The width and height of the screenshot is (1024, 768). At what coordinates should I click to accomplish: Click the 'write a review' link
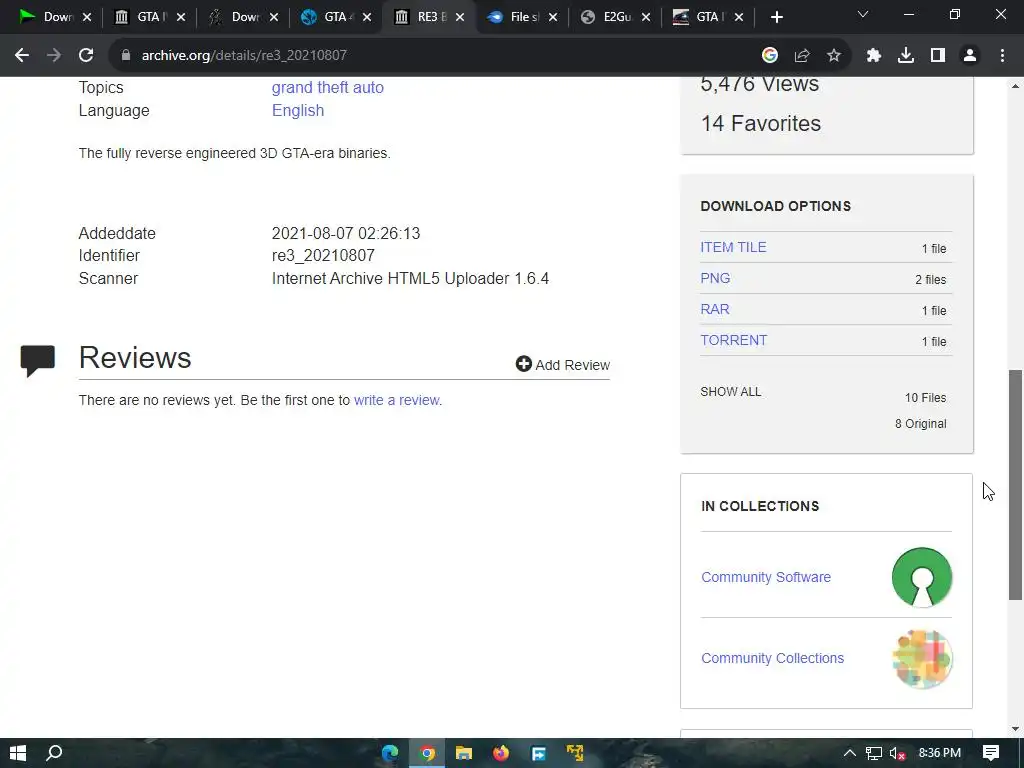397,400
